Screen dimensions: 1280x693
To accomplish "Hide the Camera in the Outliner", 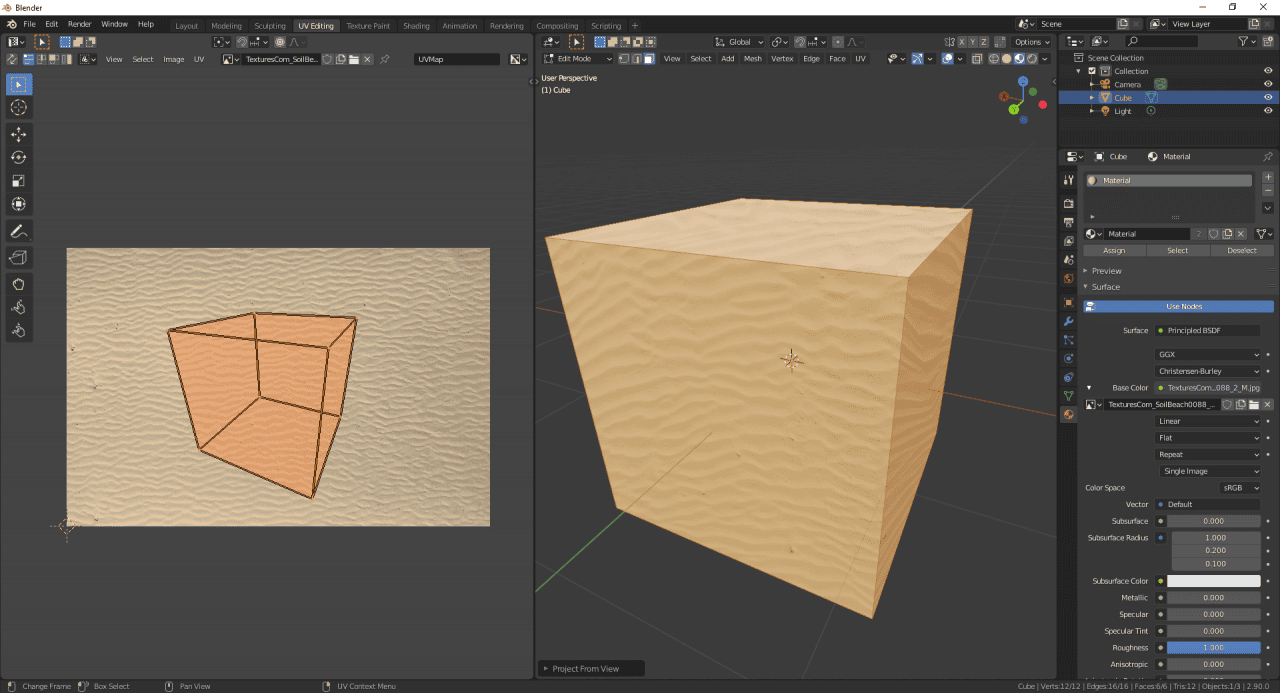I will [x=1268, y=84].
